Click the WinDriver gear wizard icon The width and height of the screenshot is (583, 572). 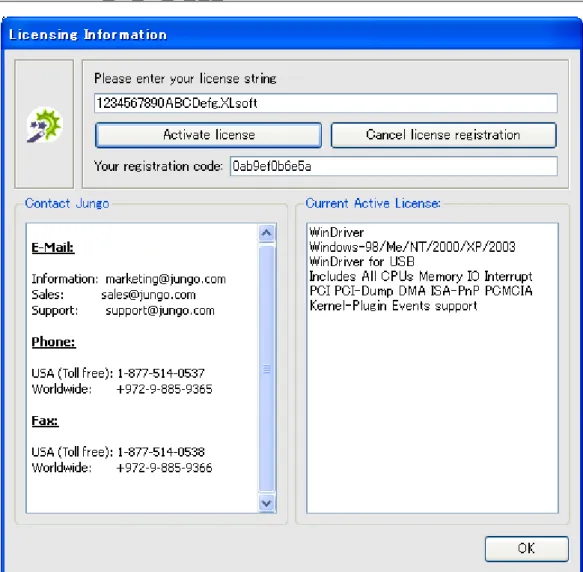(44, 125)
